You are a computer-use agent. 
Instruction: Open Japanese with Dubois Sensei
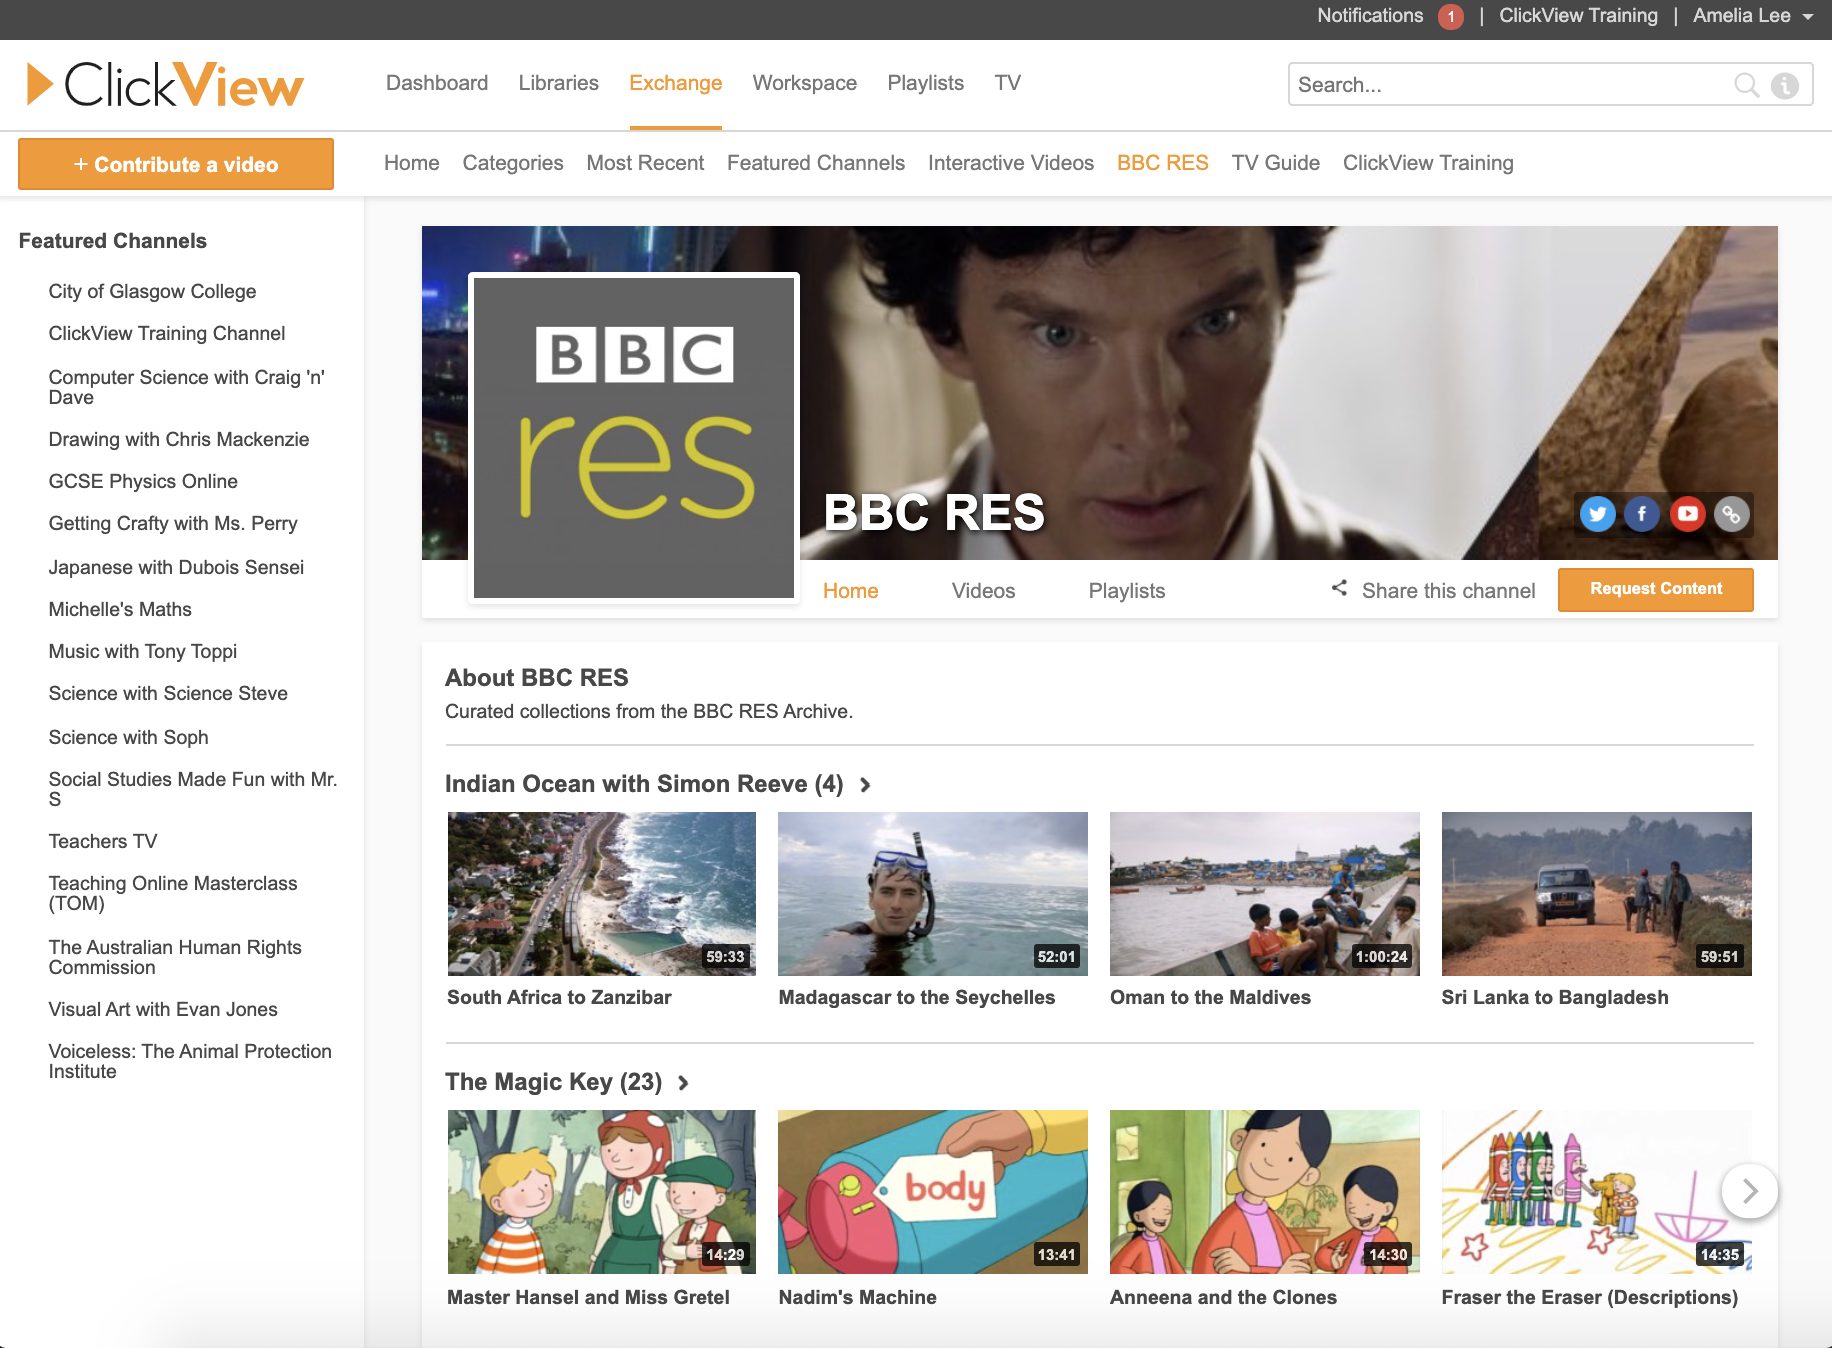[x=176, y=567]
